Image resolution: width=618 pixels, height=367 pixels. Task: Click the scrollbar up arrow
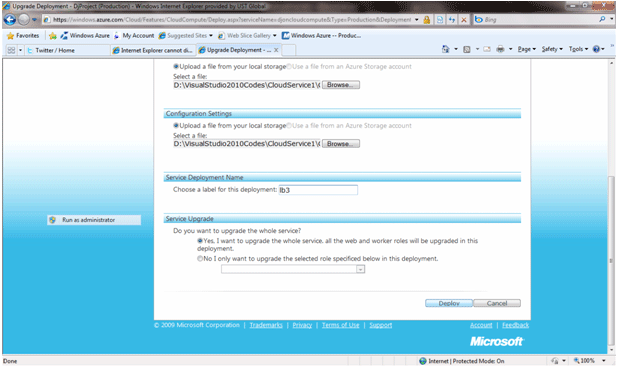pyautogui.click(x=611, y=63)
